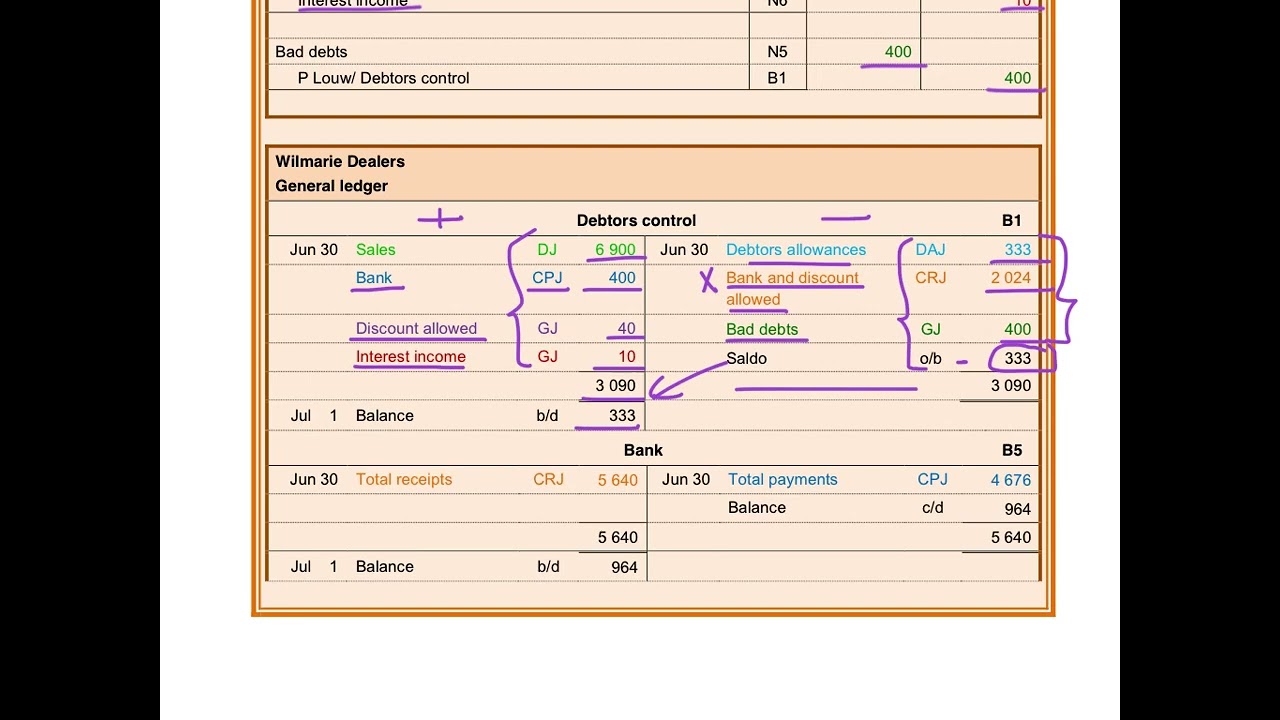Click Bank and discount allowed entry
This screenshot has width=1280, height=720.
coord(792,288)
